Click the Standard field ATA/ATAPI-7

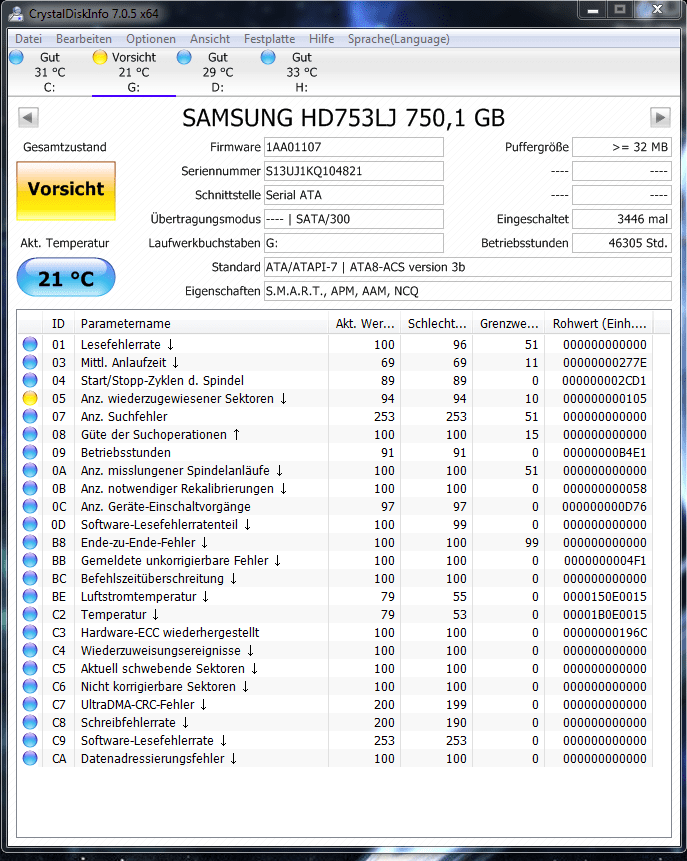[468, 267]
